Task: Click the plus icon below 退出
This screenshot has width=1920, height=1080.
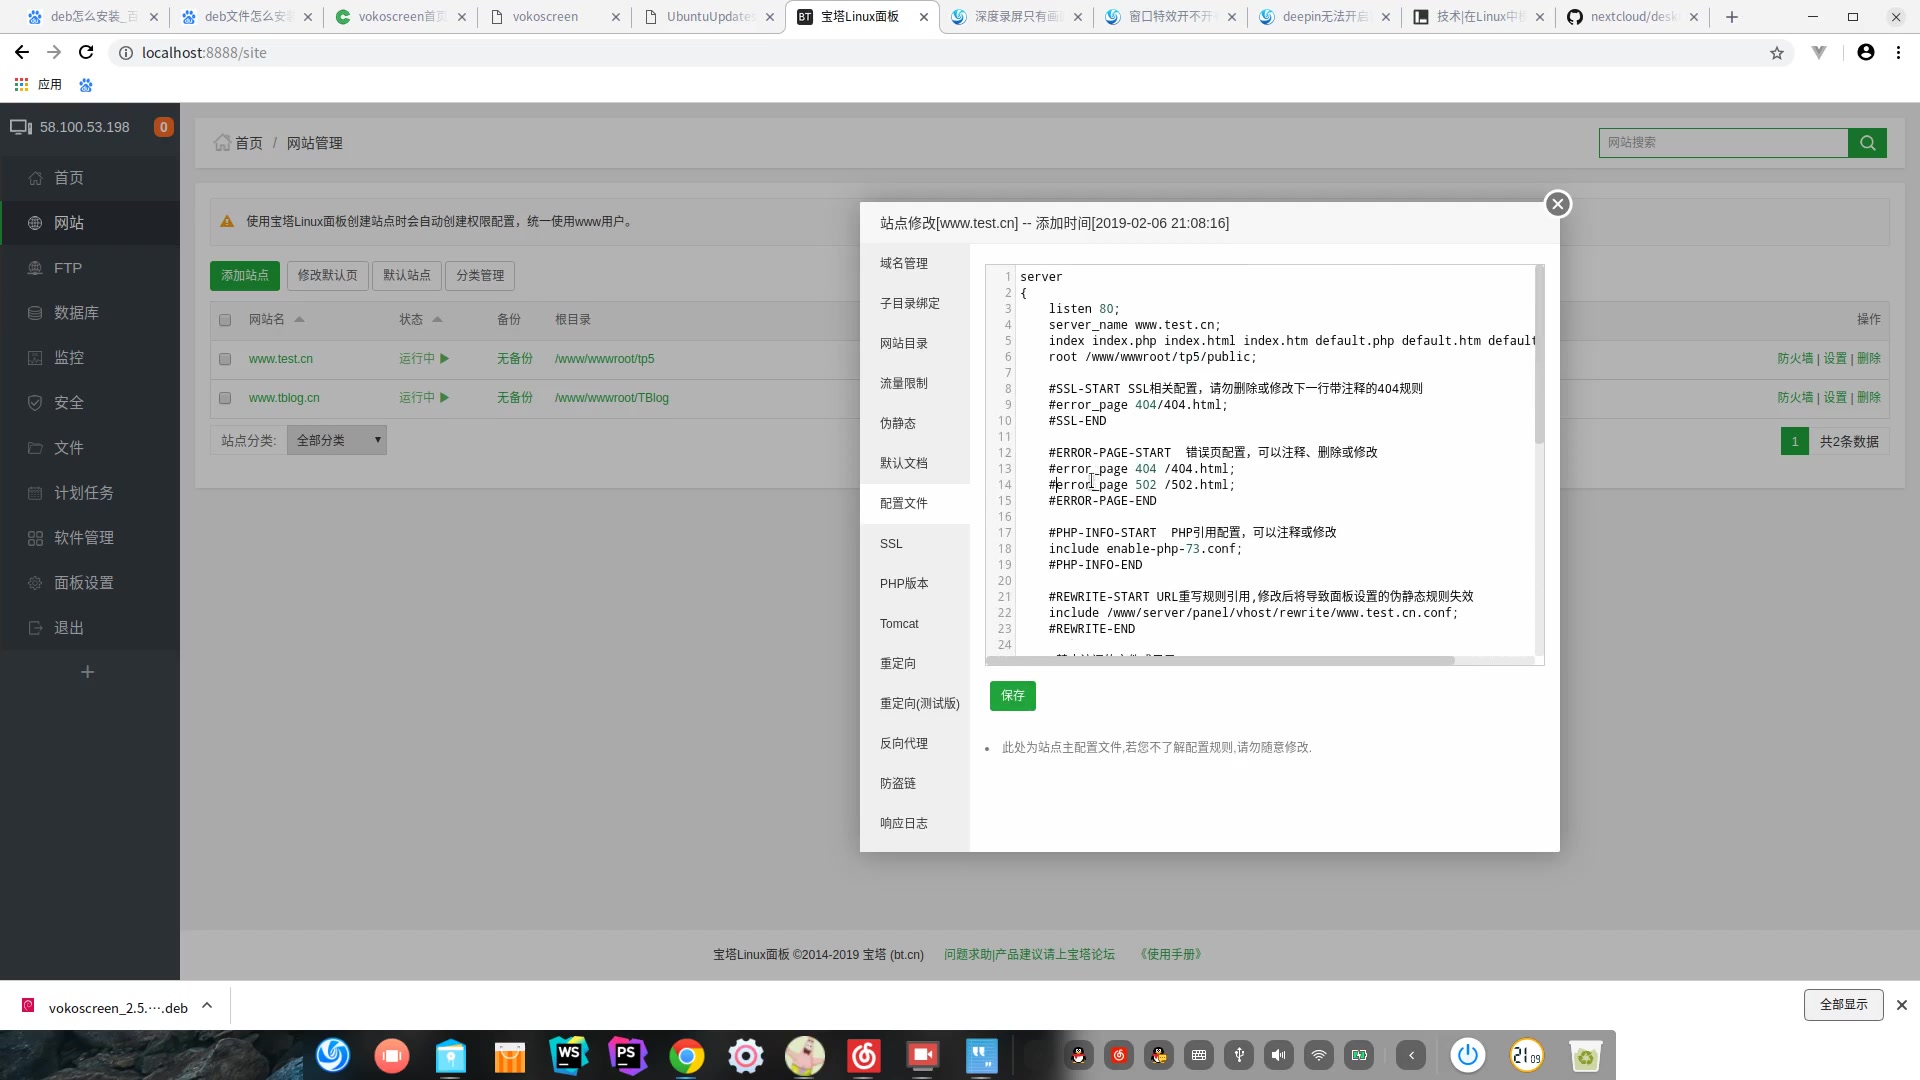Action: click(x=87, y=672)
